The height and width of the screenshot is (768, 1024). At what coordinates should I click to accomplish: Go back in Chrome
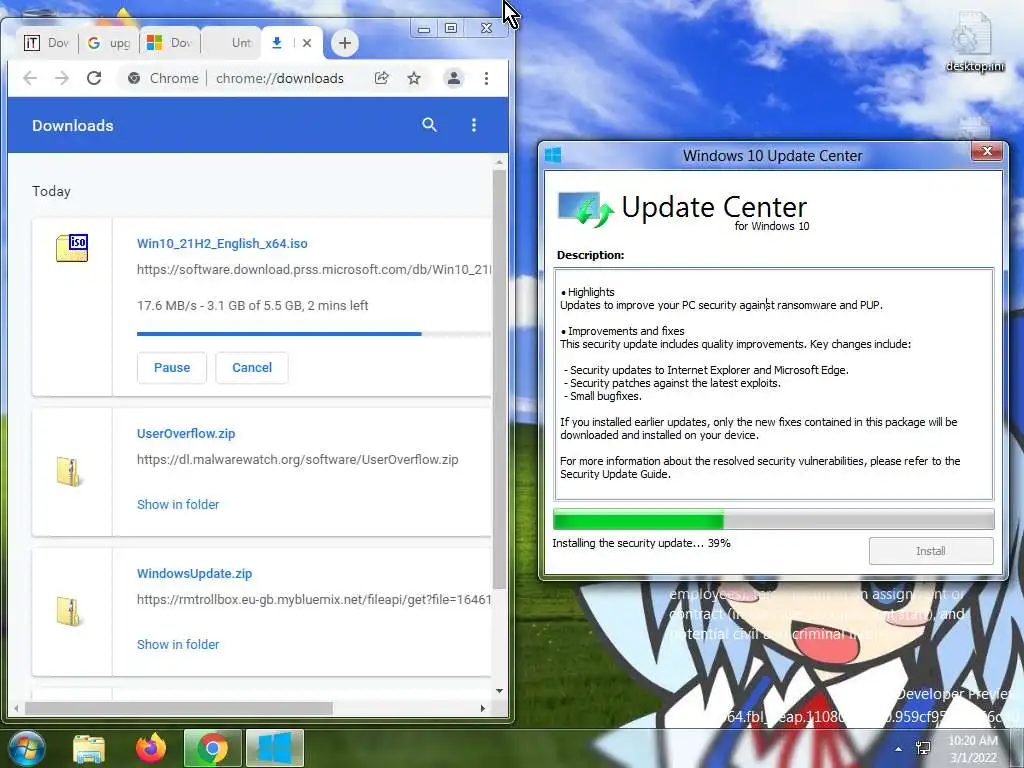coord(30,78)
